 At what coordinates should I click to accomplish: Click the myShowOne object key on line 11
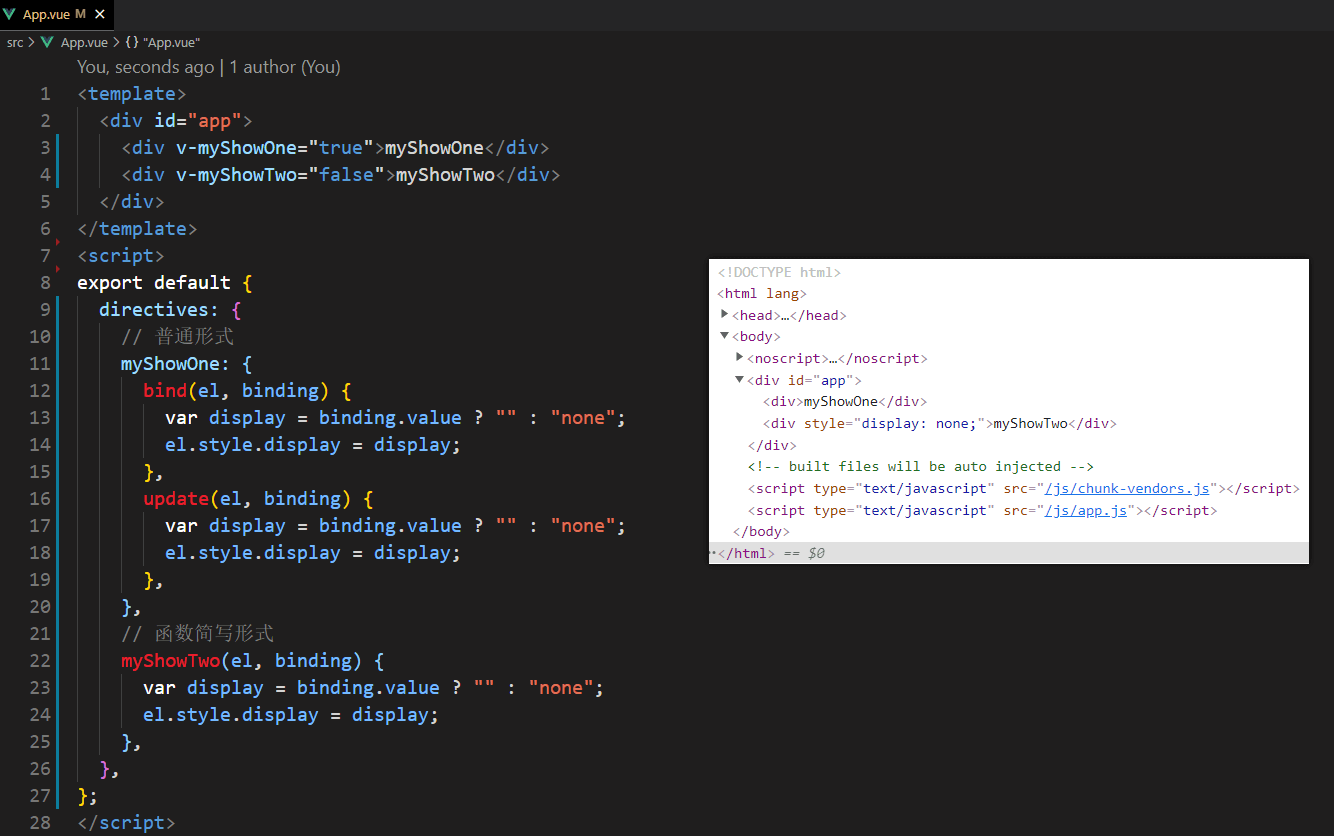[x=170, y=364]
